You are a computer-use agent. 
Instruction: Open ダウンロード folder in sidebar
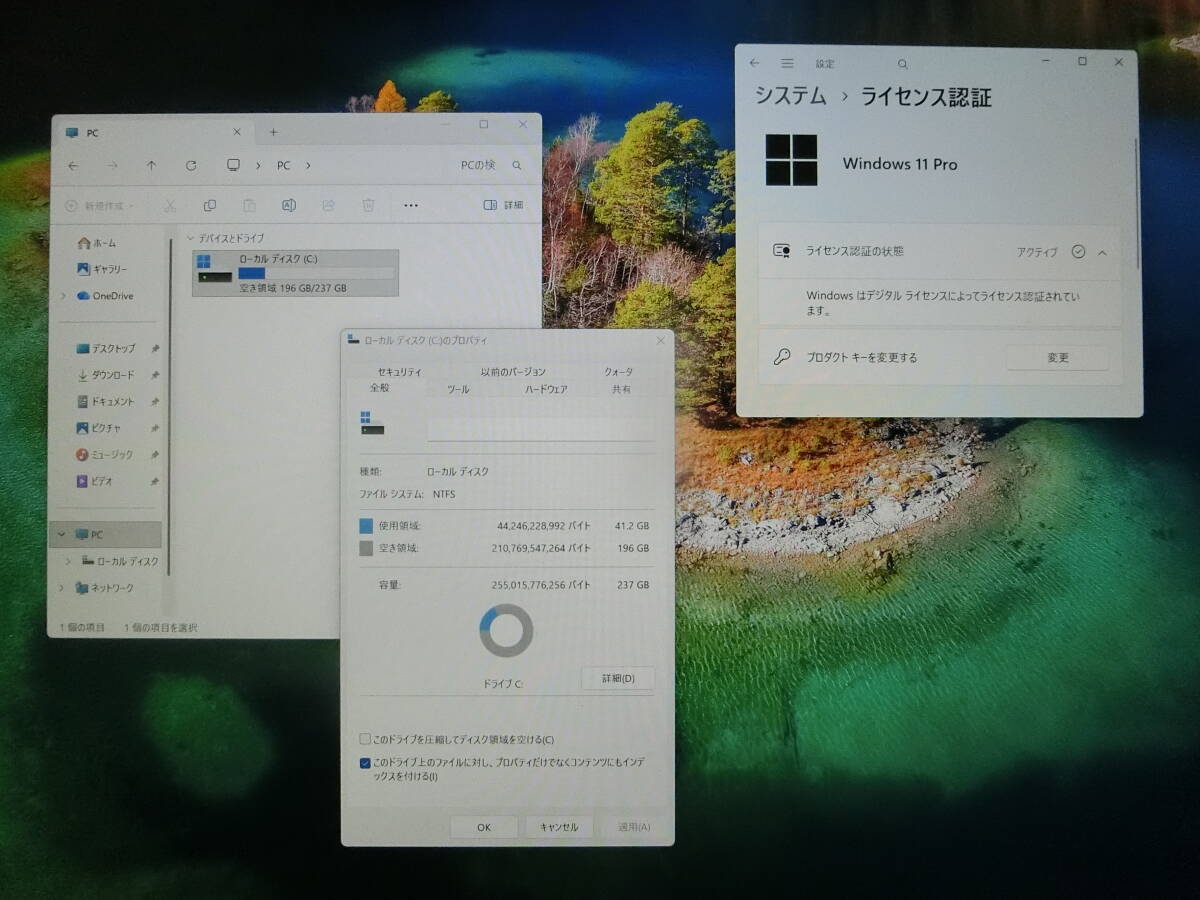(x=112, y=375)
